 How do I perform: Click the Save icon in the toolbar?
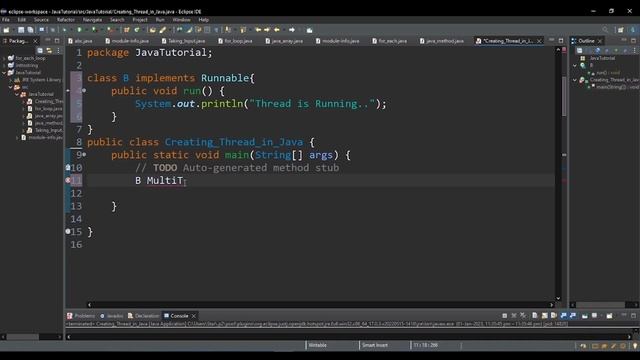21,30
